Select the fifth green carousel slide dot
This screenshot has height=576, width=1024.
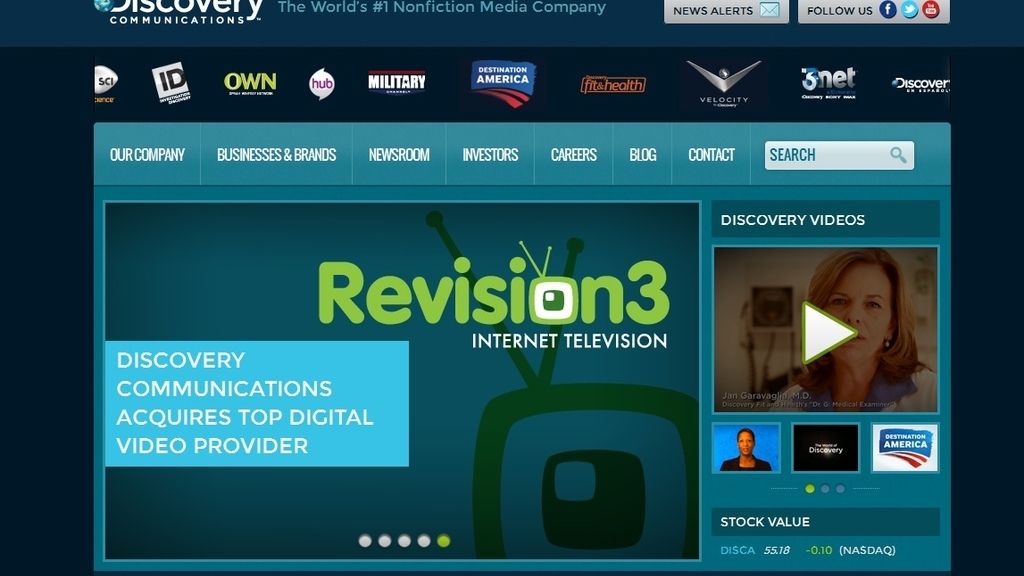[x=443, y=541]
